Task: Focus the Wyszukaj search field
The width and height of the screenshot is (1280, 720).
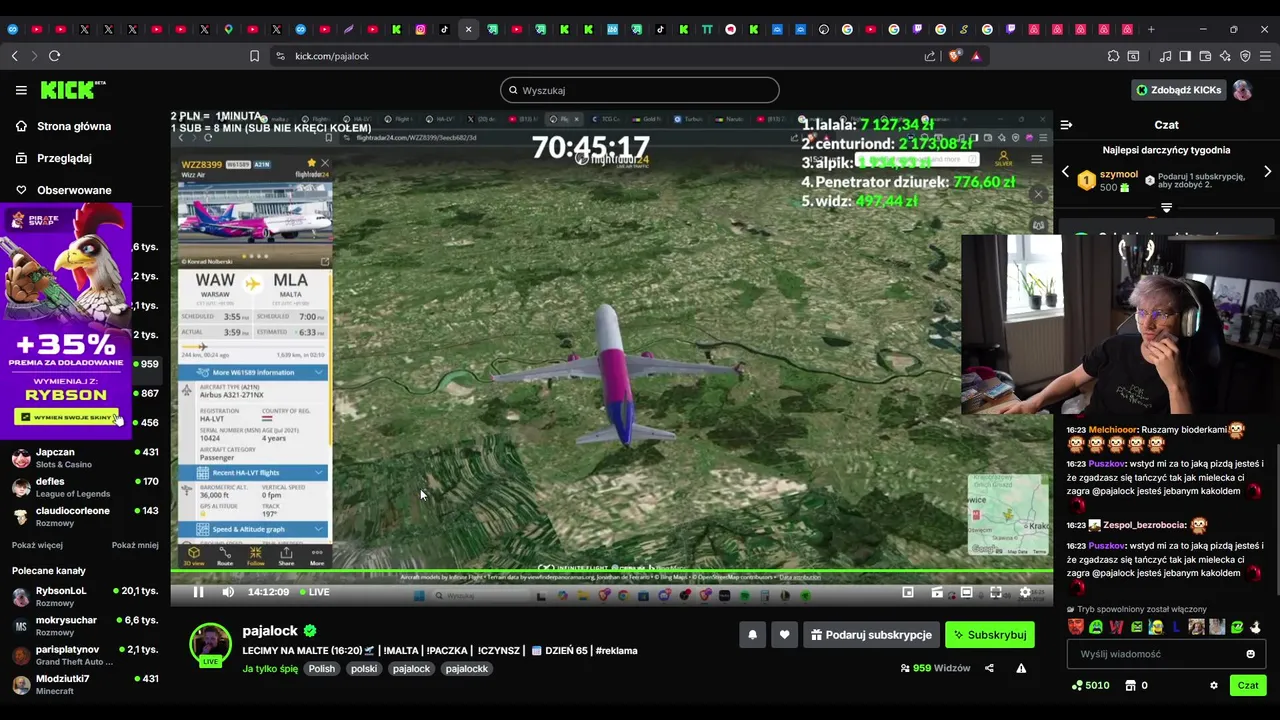Action: point(640,90)
